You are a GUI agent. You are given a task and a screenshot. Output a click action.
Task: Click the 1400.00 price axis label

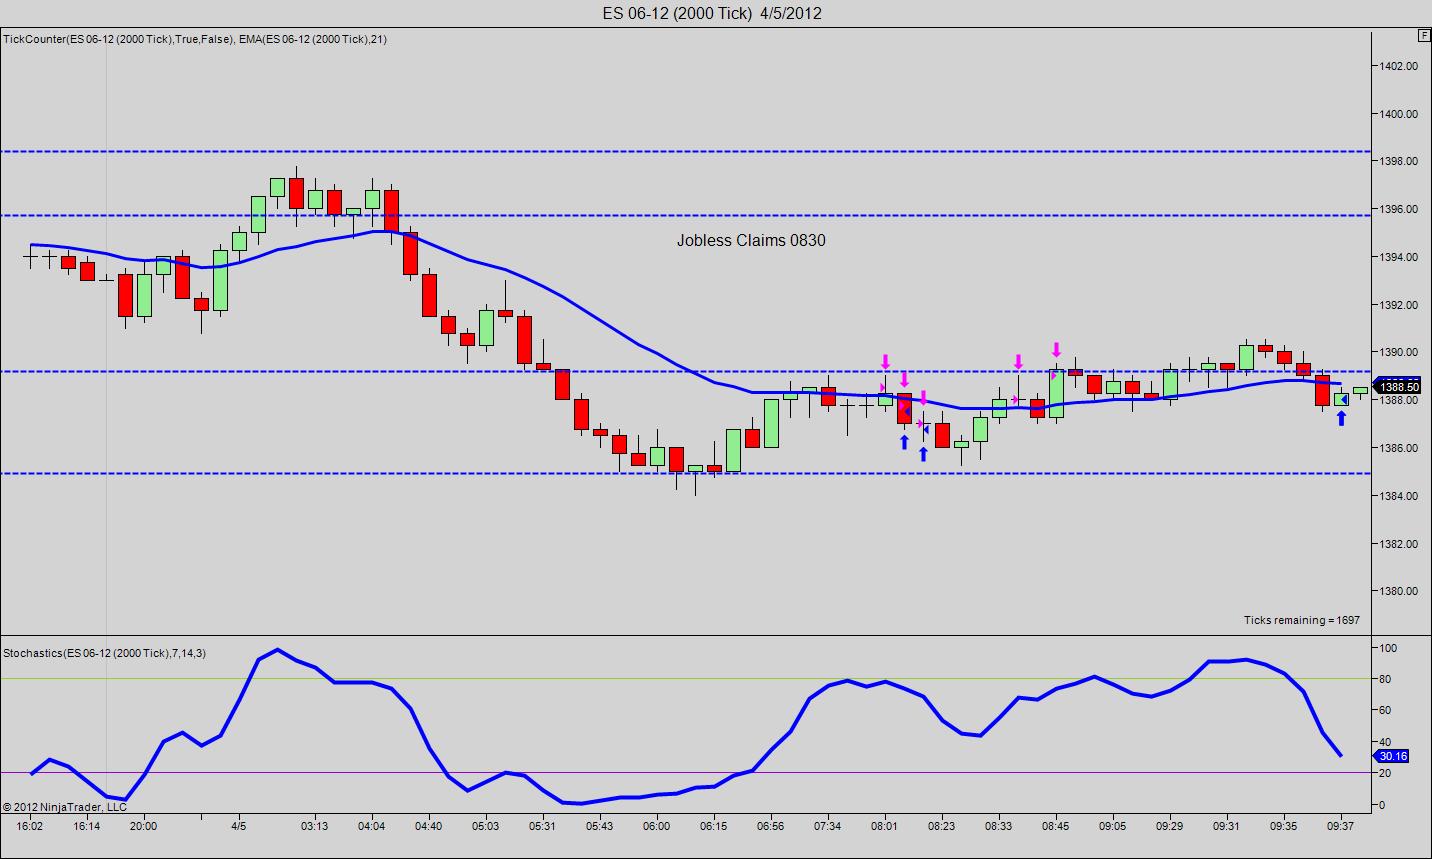(x=1398, y=114)
